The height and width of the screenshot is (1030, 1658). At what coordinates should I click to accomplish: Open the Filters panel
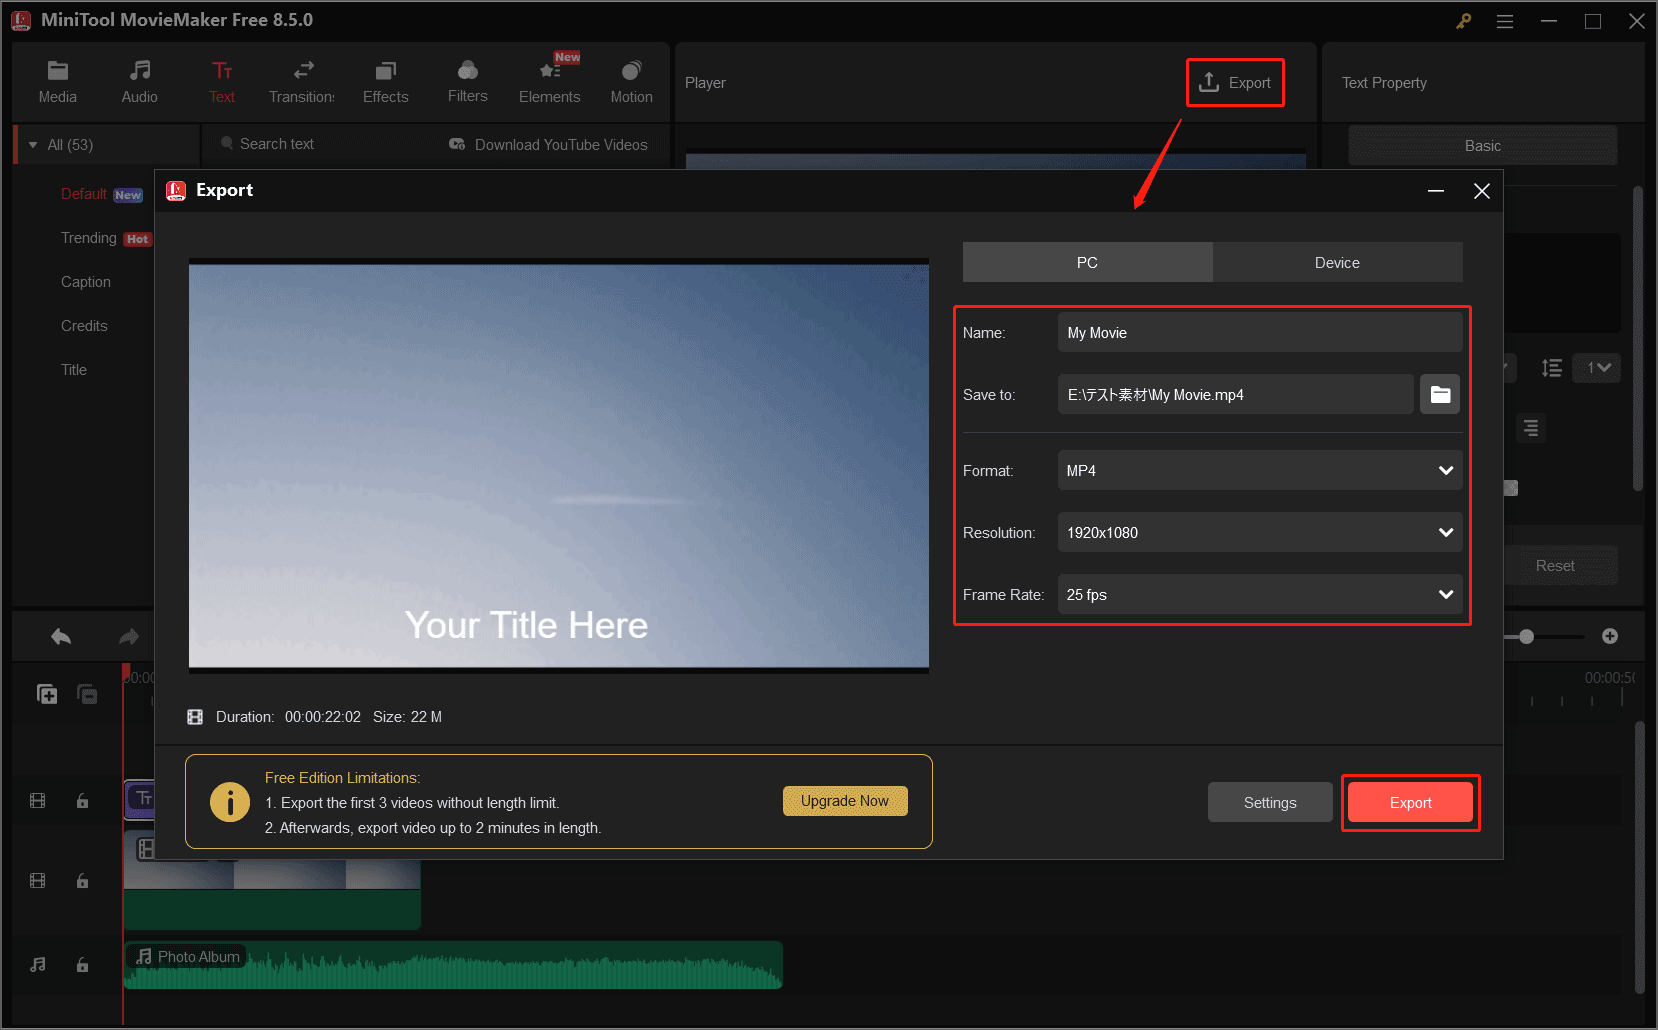click(x=467, y=80)
